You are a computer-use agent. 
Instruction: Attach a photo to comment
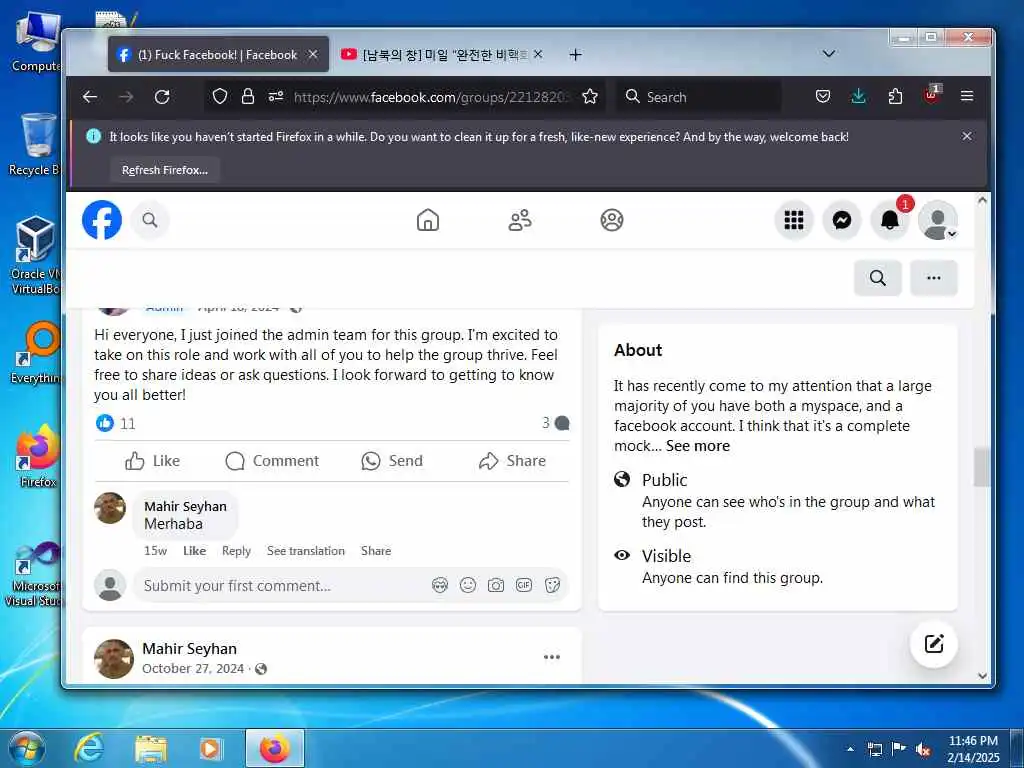(x=496, y=585)
